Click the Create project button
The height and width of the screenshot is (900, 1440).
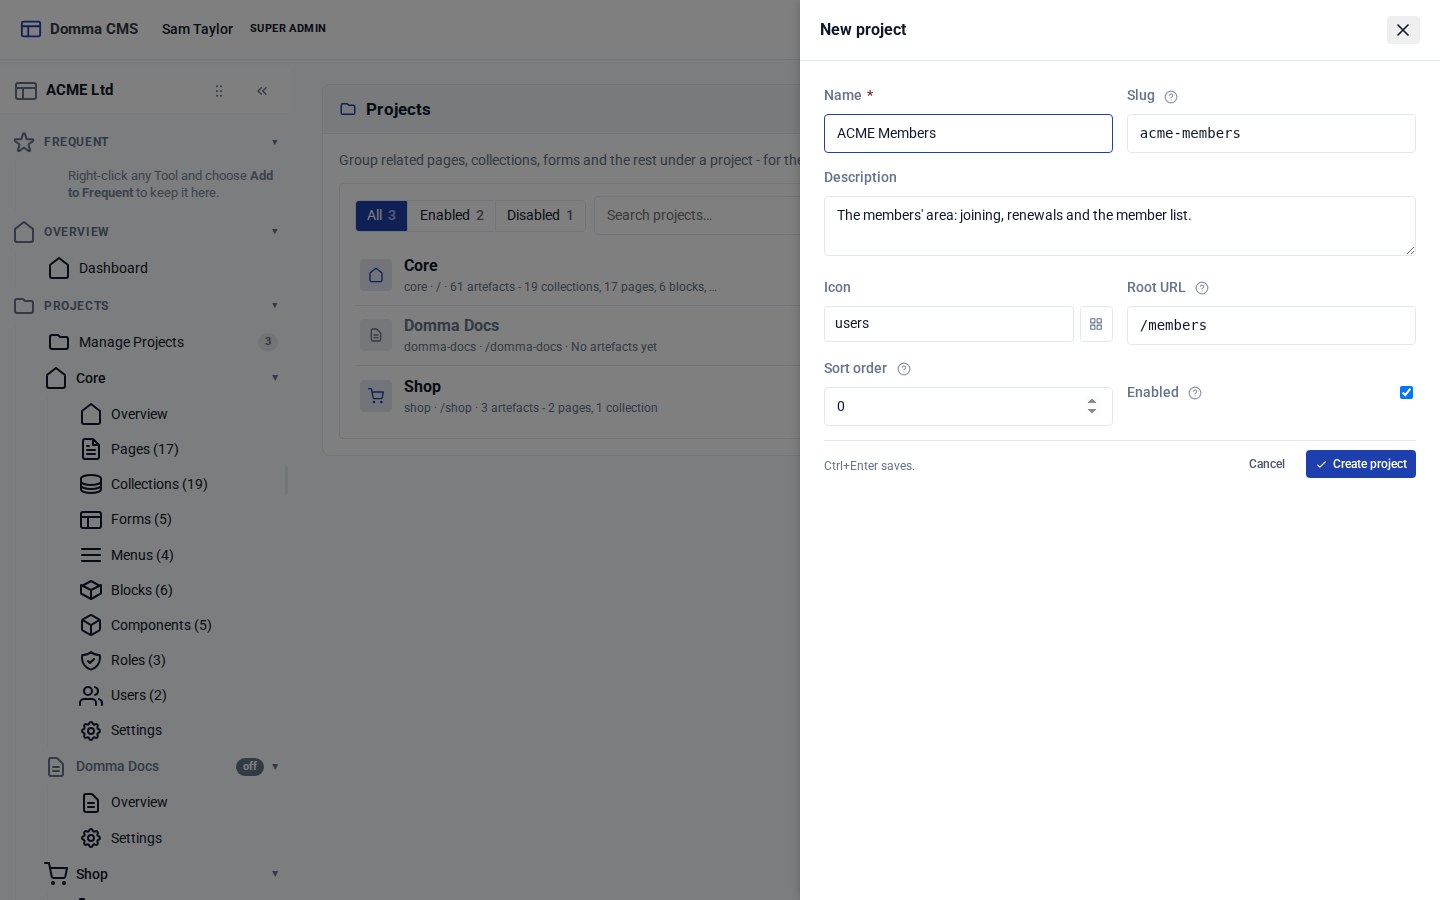1360,464
